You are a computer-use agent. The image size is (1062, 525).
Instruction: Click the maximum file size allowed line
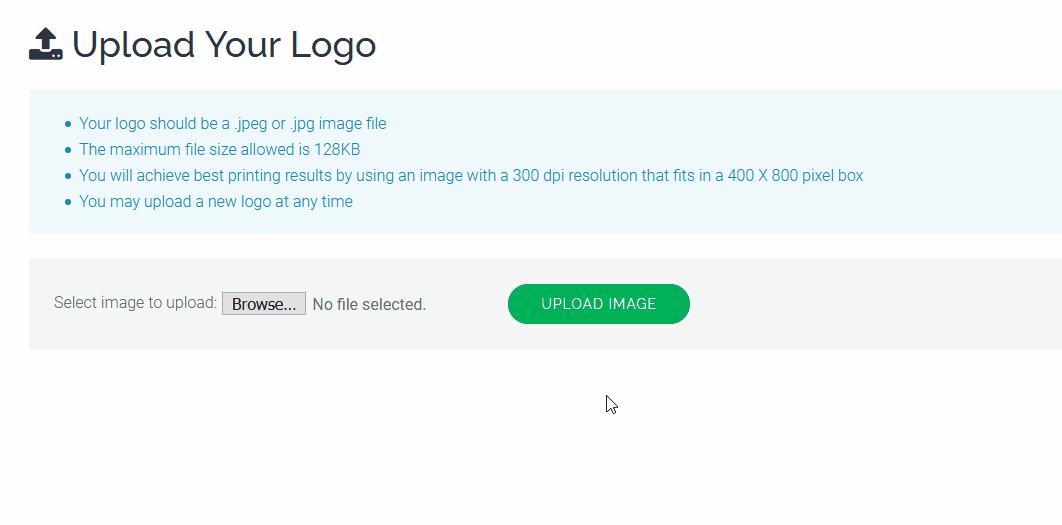(x=219, y=150)
